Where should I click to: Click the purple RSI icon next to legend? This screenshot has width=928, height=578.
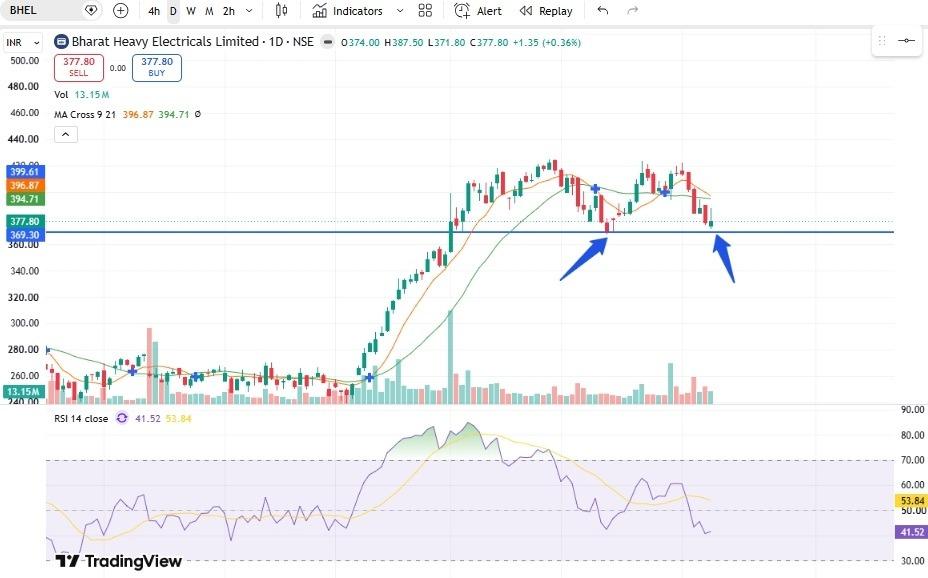pyautogui.click(x=122, y=418)
